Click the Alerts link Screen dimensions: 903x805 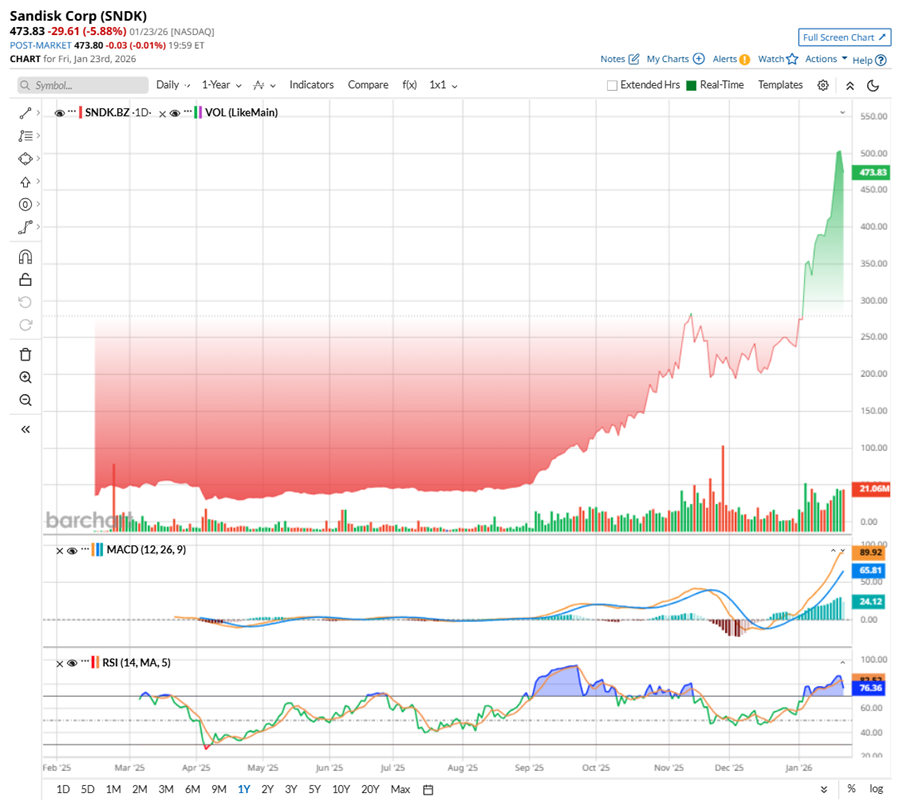tap(724, 59)
